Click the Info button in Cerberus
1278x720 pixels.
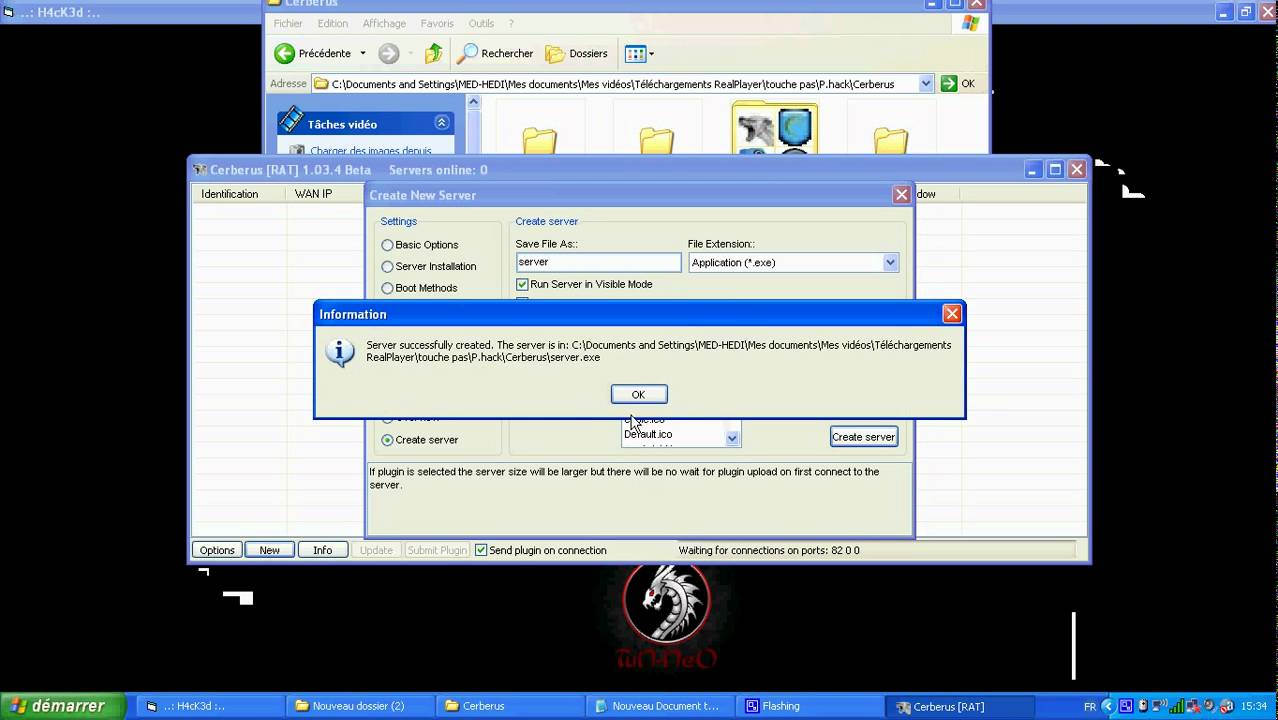323,550
